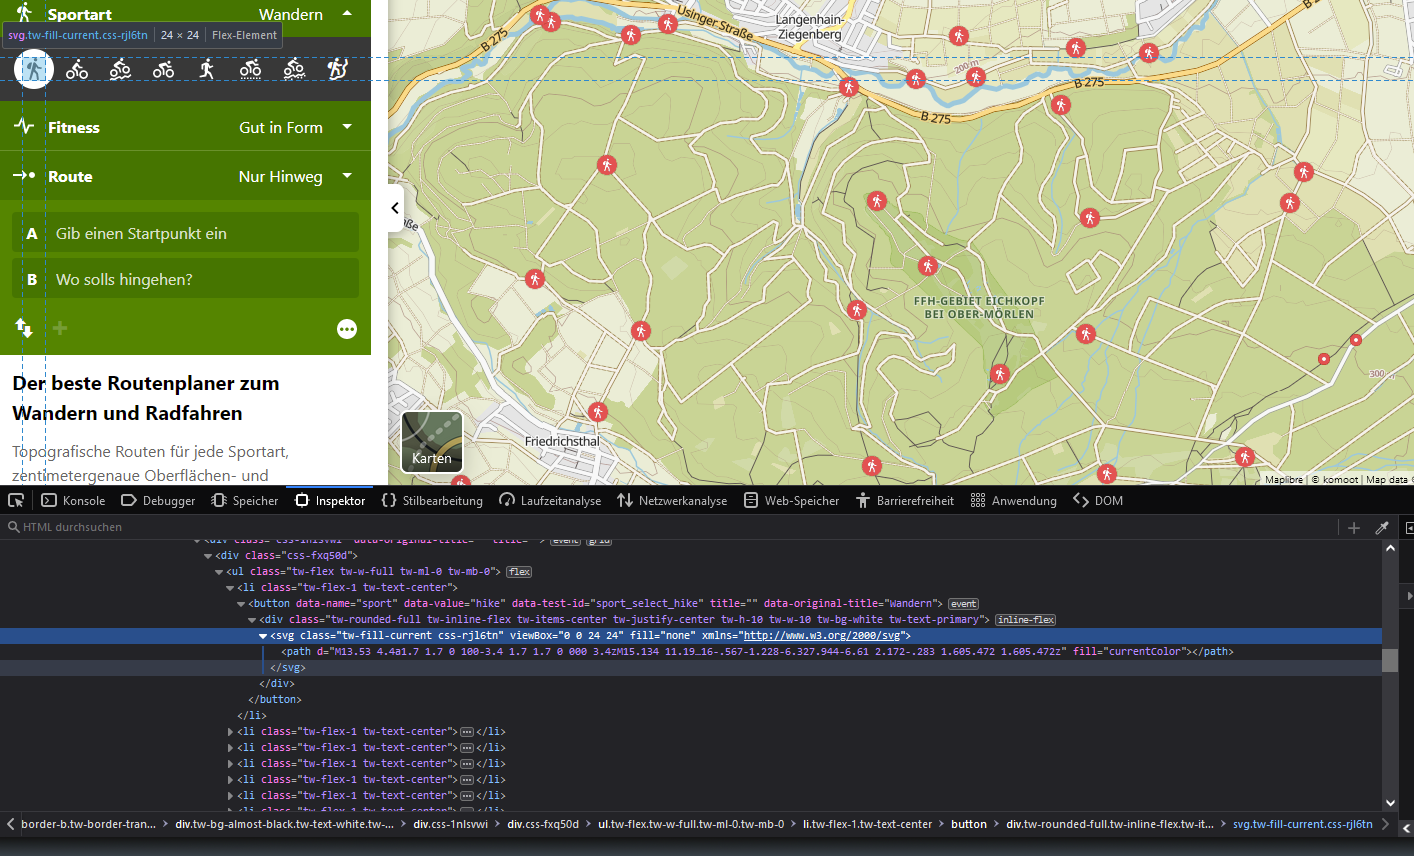The width and height of the screenshot is (1414, 856).
Task: Click the w3.org SVG namespace link
Action: click(823, 636)
